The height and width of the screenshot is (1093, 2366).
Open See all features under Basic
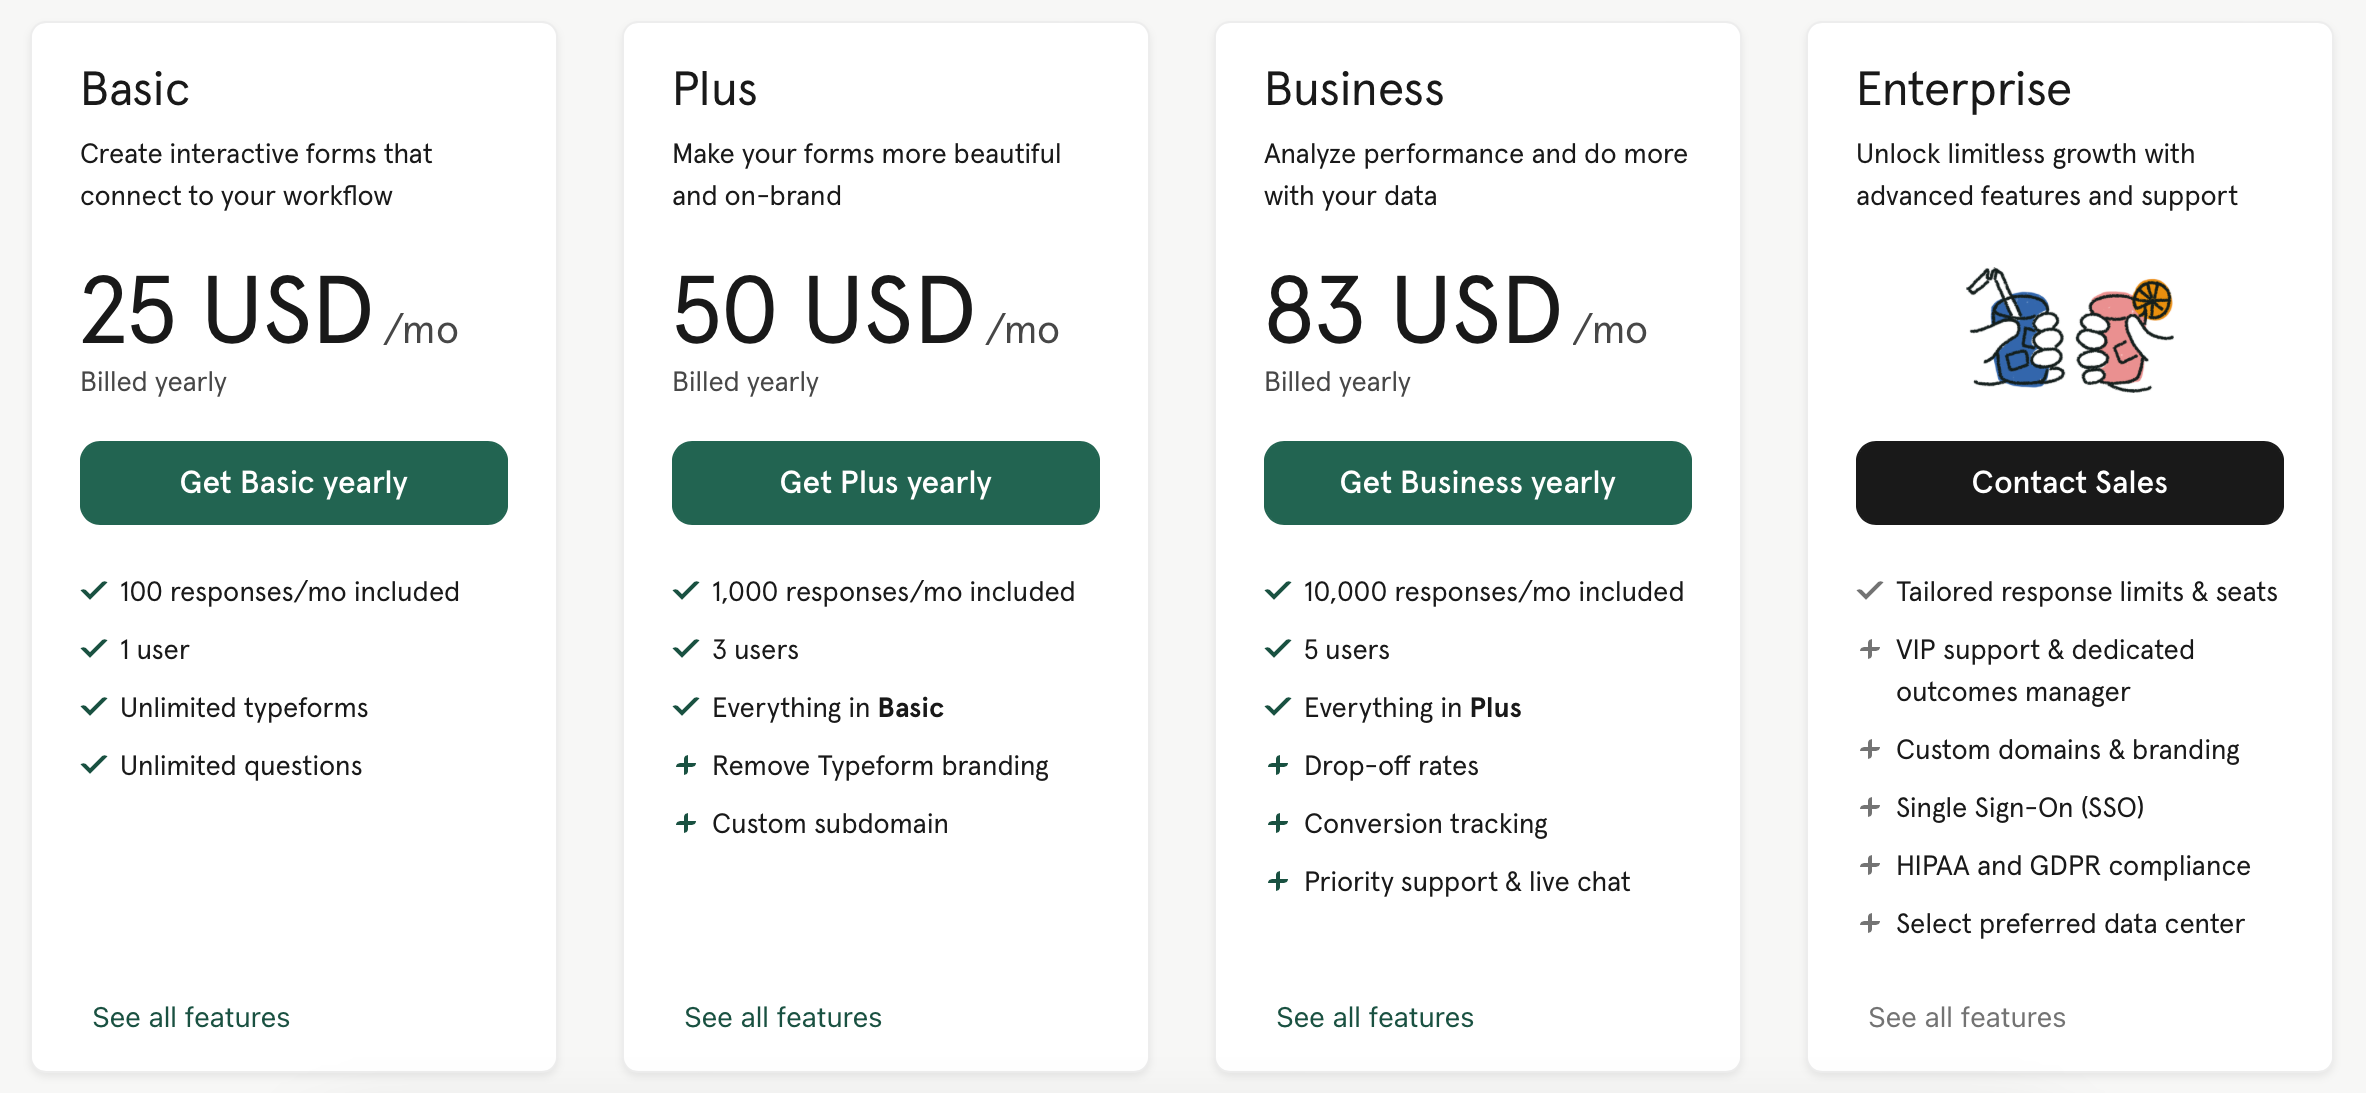pyautogui.click(x=191, y=1017)
